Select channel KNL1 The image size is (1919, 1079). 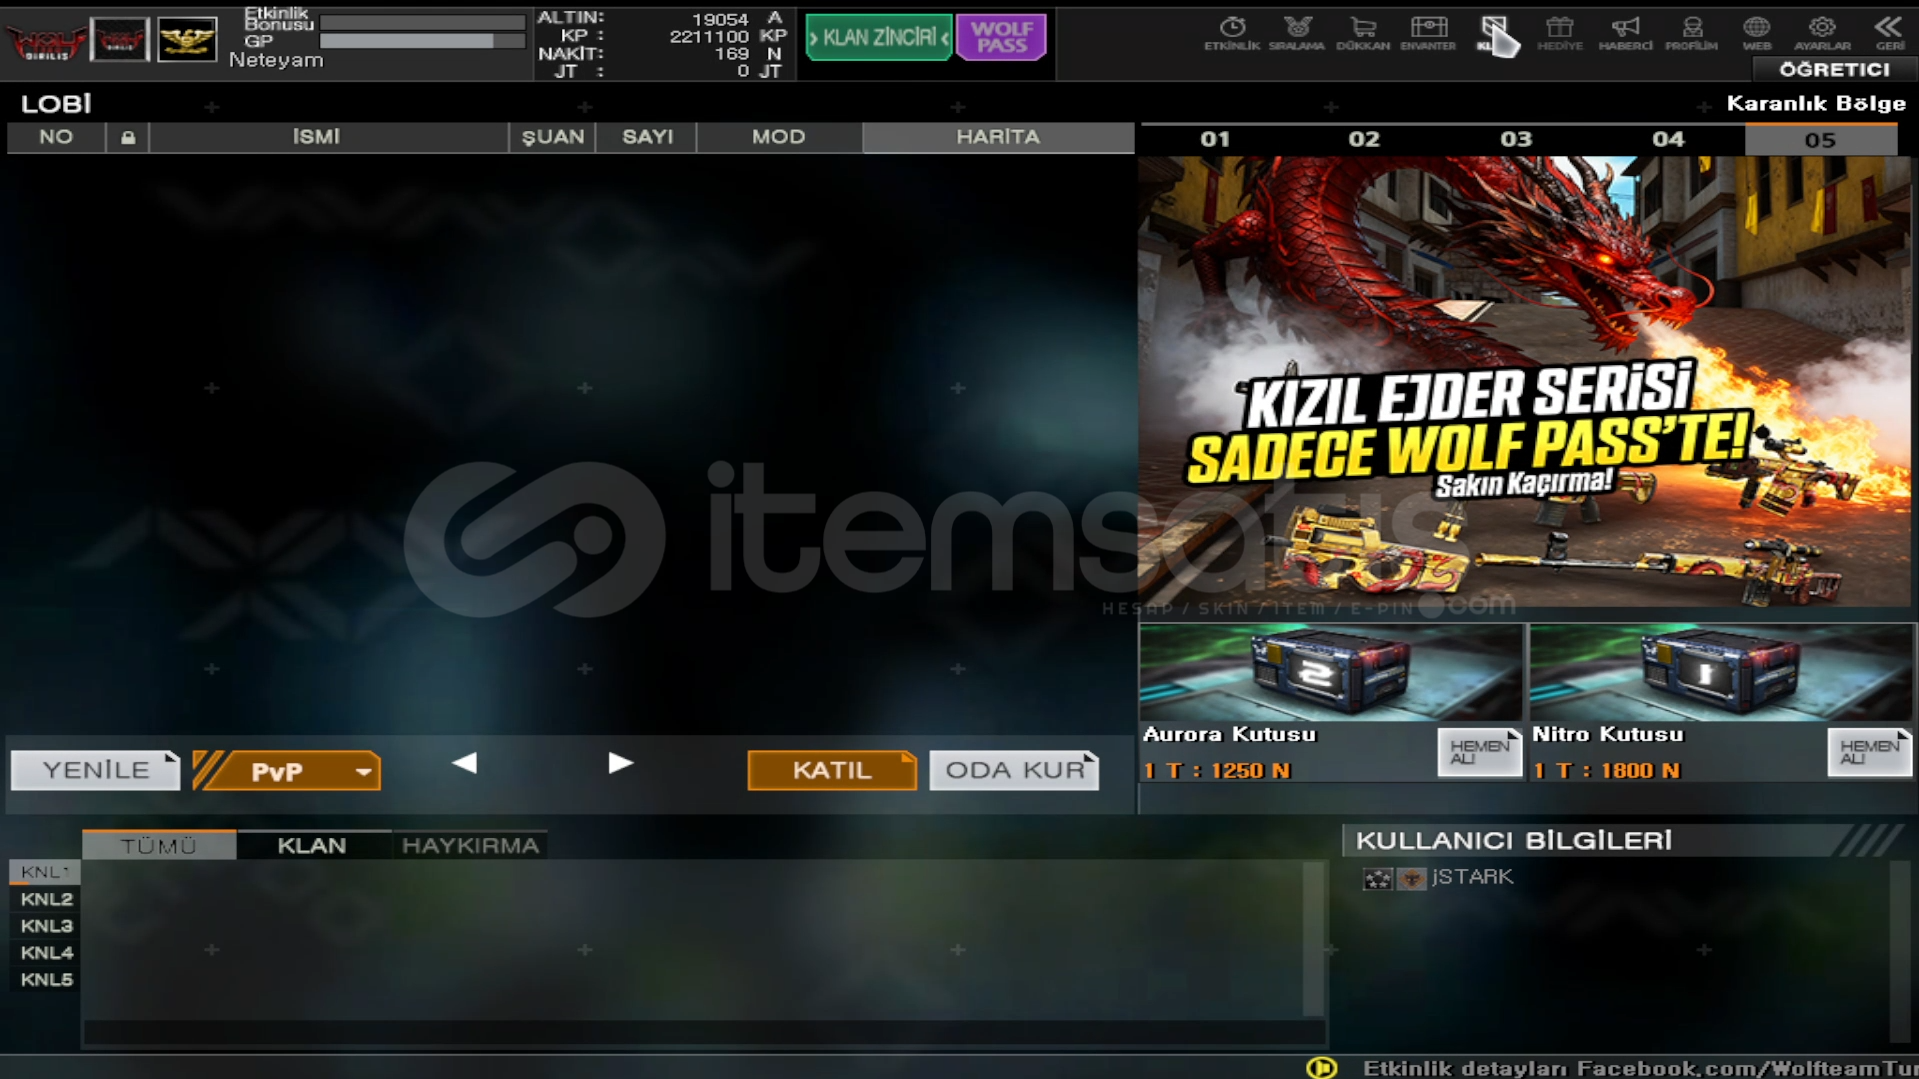coord(45,873)
